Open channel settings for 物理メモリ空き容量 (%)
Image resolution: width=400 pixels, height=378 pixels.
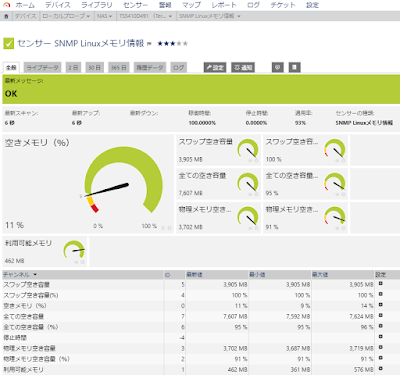click(x=381, y=358)
